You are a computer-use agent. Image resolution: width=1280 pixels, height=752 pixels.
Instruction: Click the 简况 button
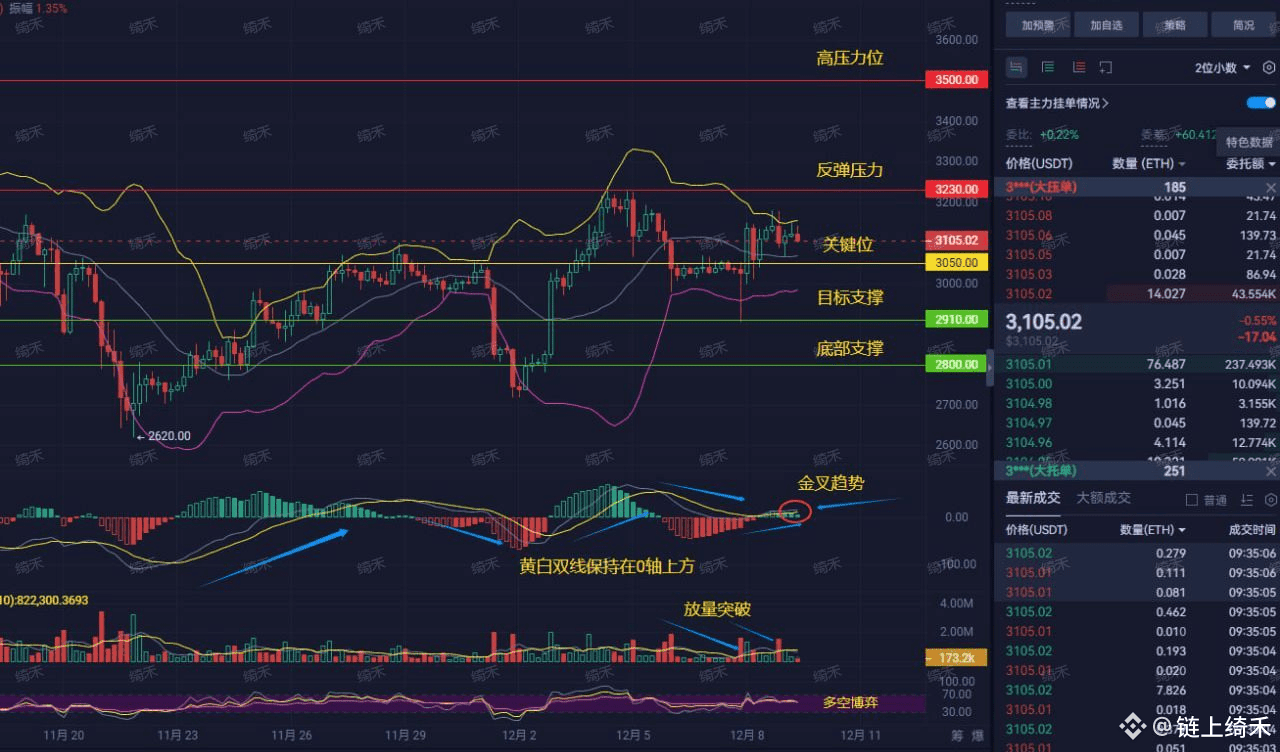pyautogui.click(x=1244, y=25)
